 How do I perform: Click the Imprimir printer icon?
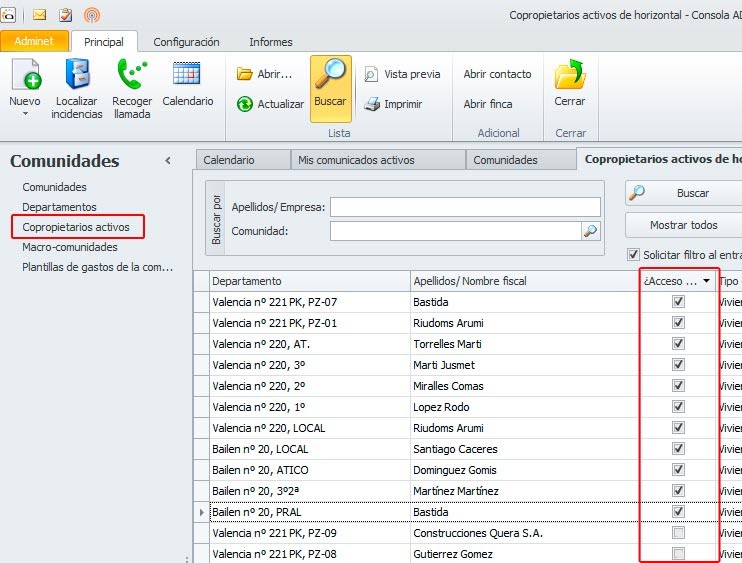click(372, 104)
